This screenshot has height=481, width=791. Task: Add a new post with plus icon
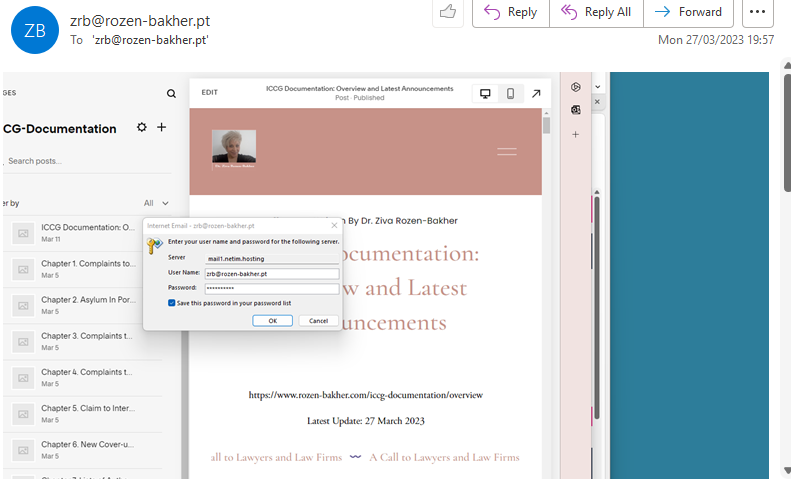(x=161, y=127)
